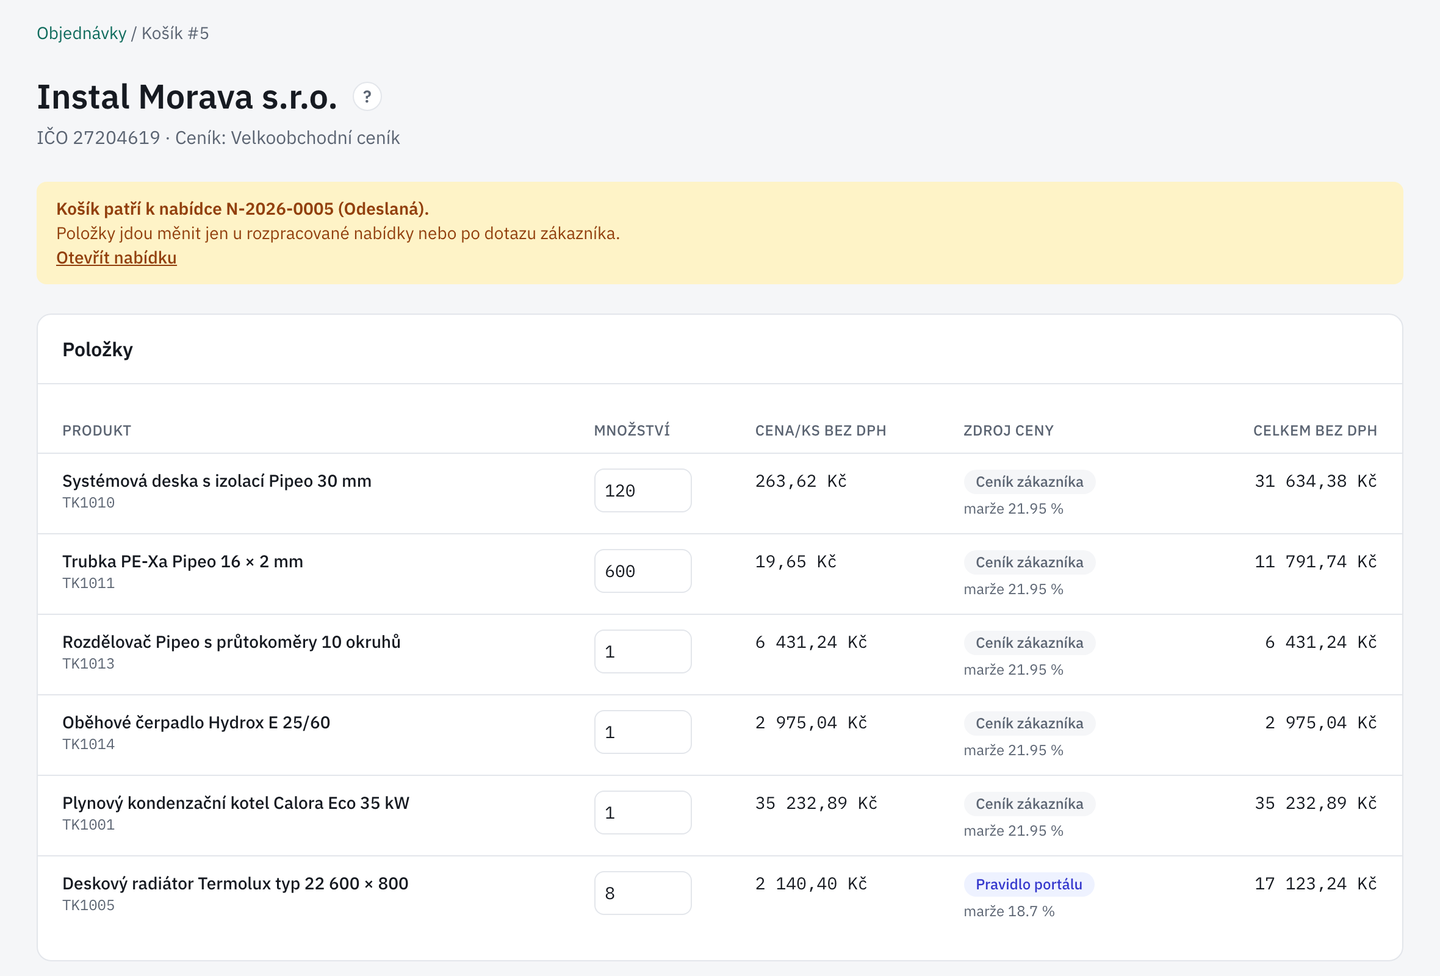Click the CELKEM BEZ DPH column header
1440x976 pixels.
[x=1315, y=431]
